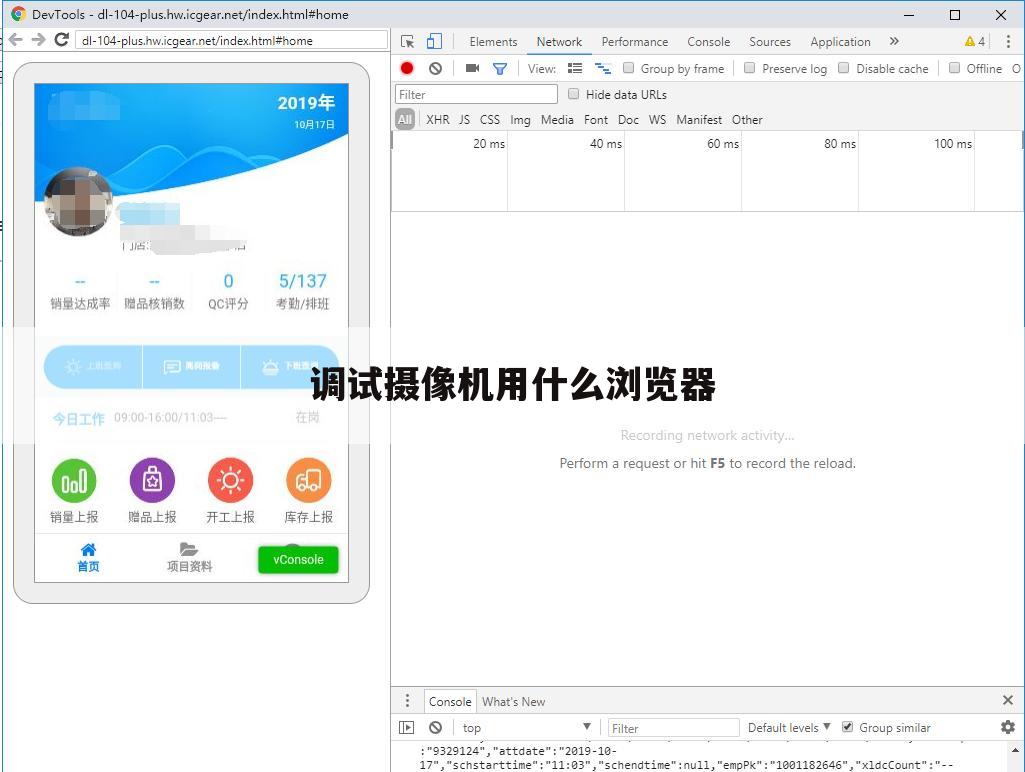Click the browser back arrow
The width and height of the screenshot is (1025, 772).
pyautogui.click(x=16, y=40)
